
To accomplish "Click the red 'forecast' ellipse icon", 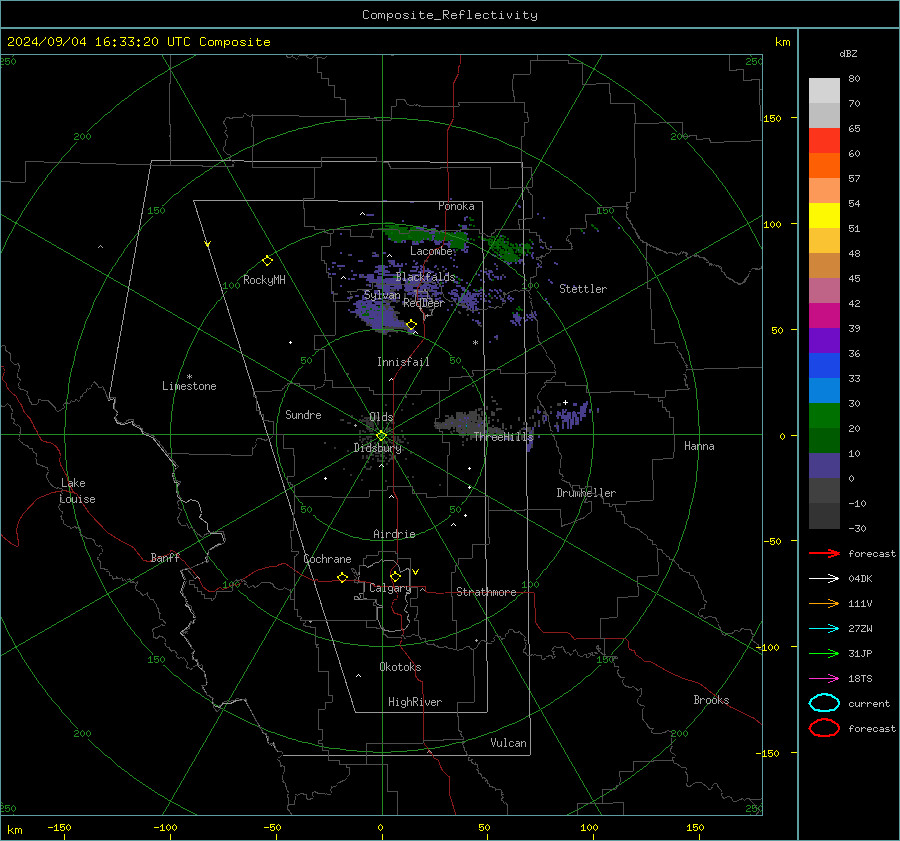I will coord(824,728).
